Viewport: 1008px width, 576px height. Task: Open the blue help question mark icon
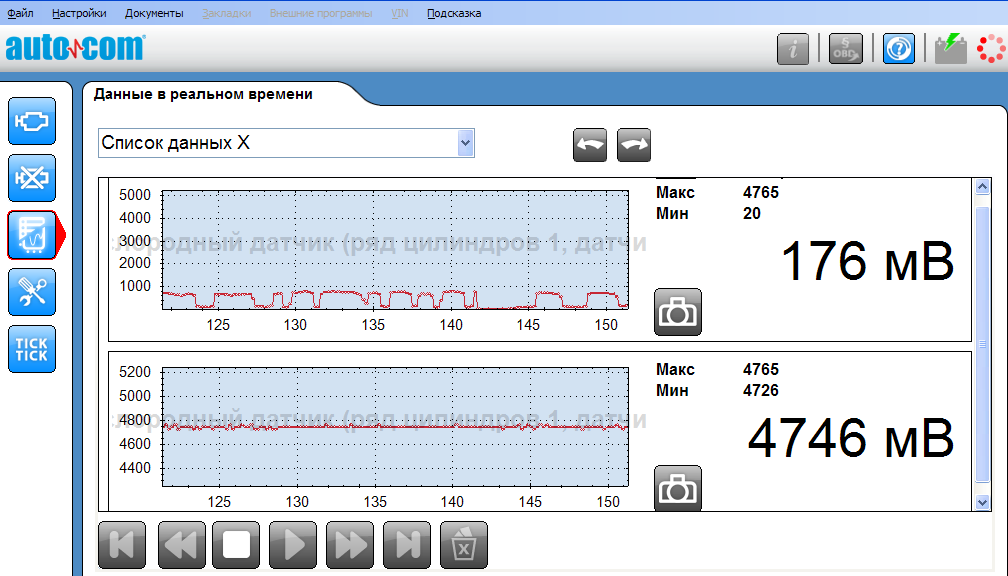(898, 49)
